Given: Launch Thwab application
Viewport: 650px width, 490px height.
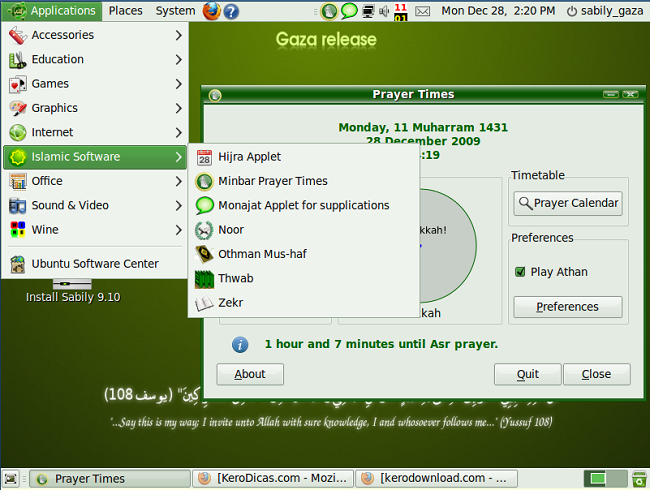Looking at the screenshot, I should [303, 279].
